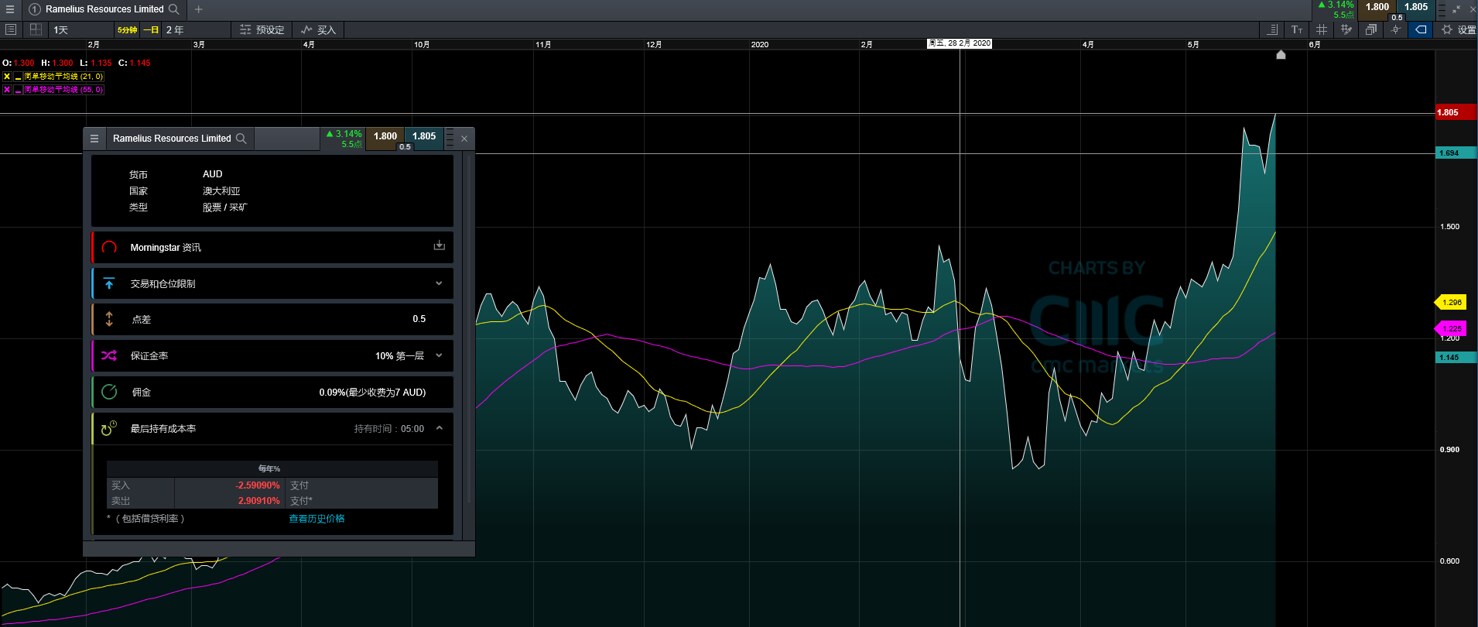Click the yellow 1.295 indicator axis tag
This screenshot has width=1478, height=627.
(x=1451, y=301)
